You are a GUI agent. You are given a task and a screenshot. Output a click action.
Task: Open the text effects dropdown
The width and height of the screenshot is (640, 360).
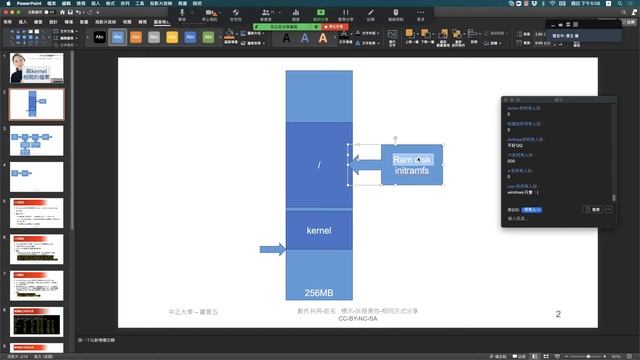coord(367,43)
